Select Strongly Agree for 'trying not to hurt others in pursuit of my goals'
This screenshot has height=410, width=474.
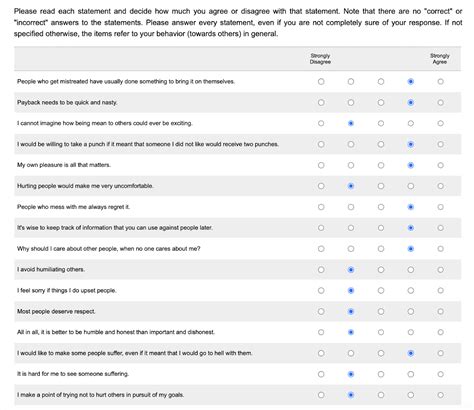(440, 395)
